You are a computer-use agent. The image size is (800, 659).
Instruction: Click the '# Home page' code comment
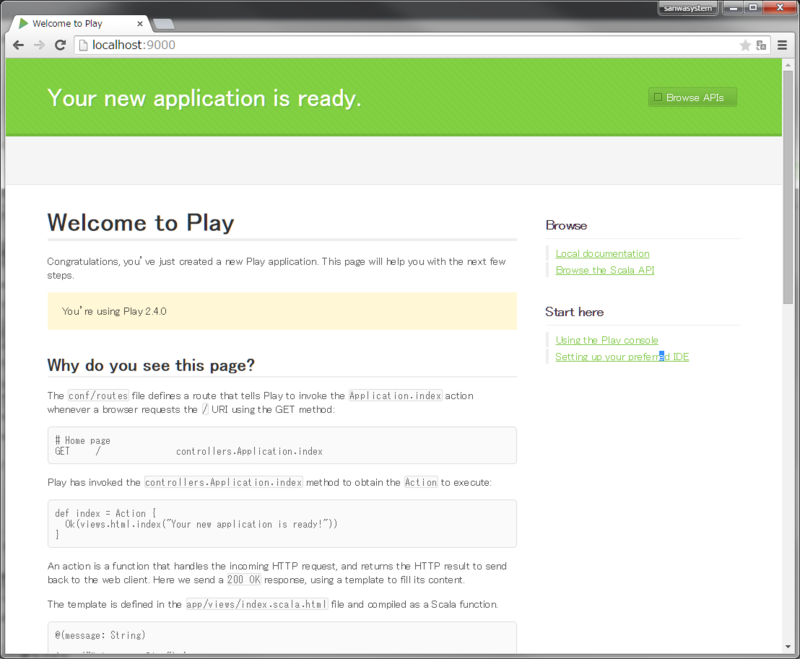click(x=83, y=440)
